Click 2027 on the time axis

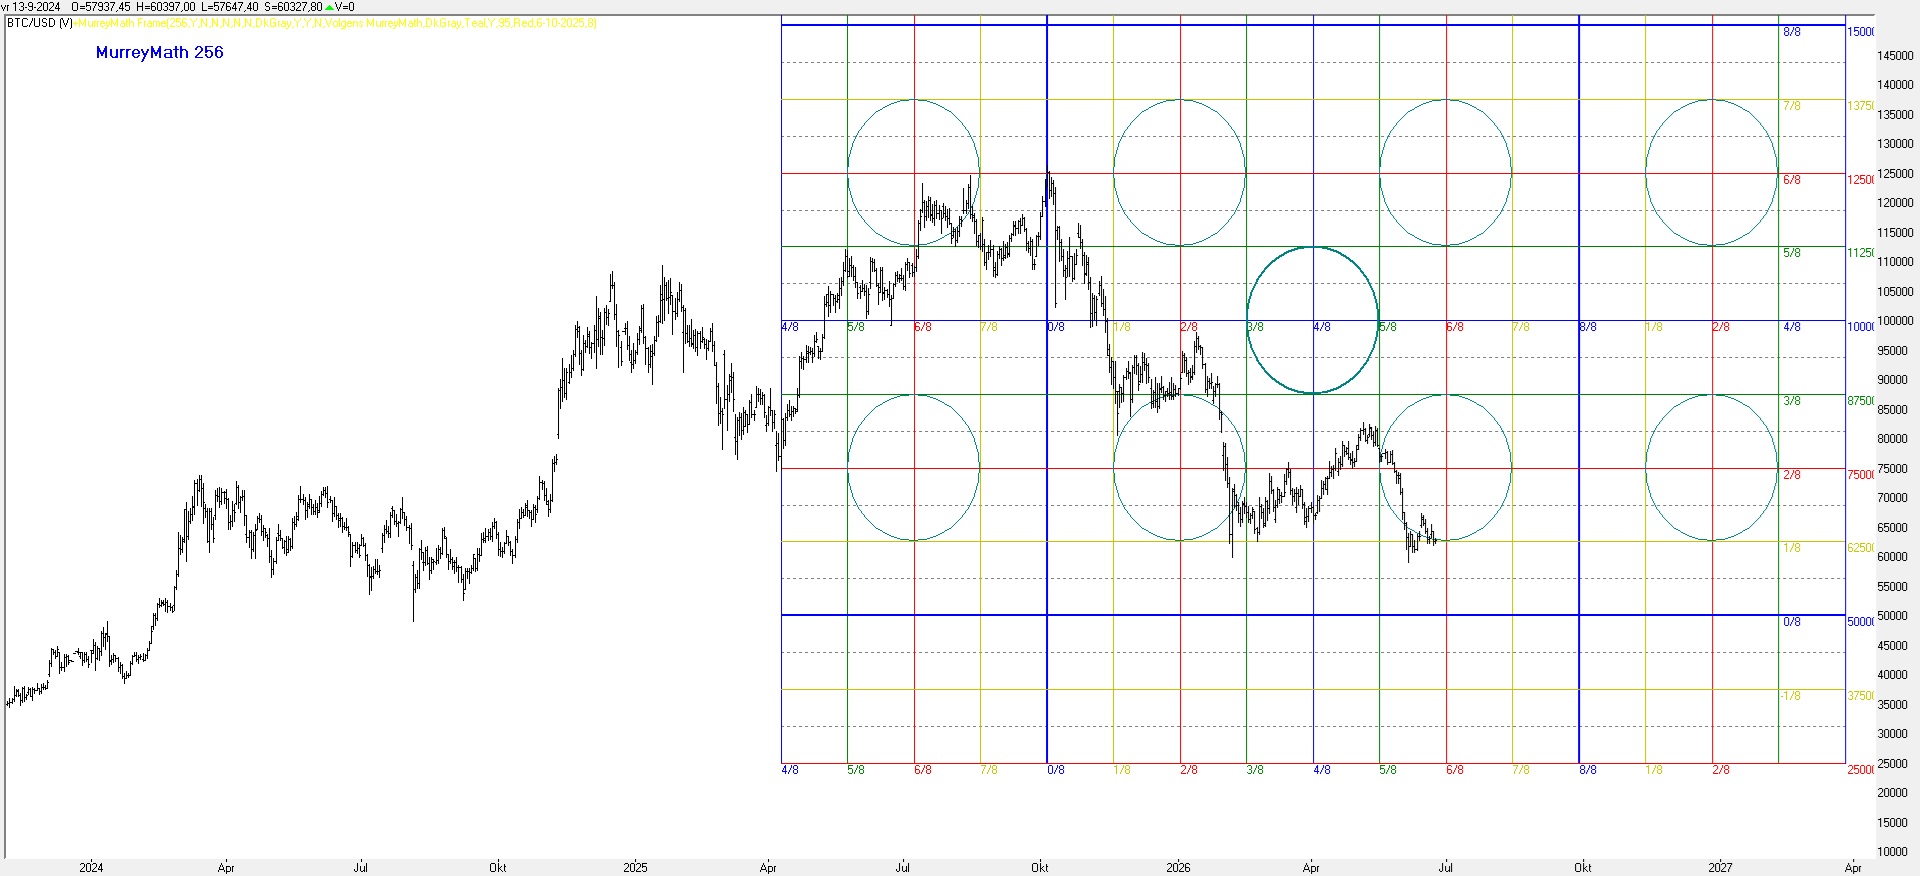tap(1720, 867)
